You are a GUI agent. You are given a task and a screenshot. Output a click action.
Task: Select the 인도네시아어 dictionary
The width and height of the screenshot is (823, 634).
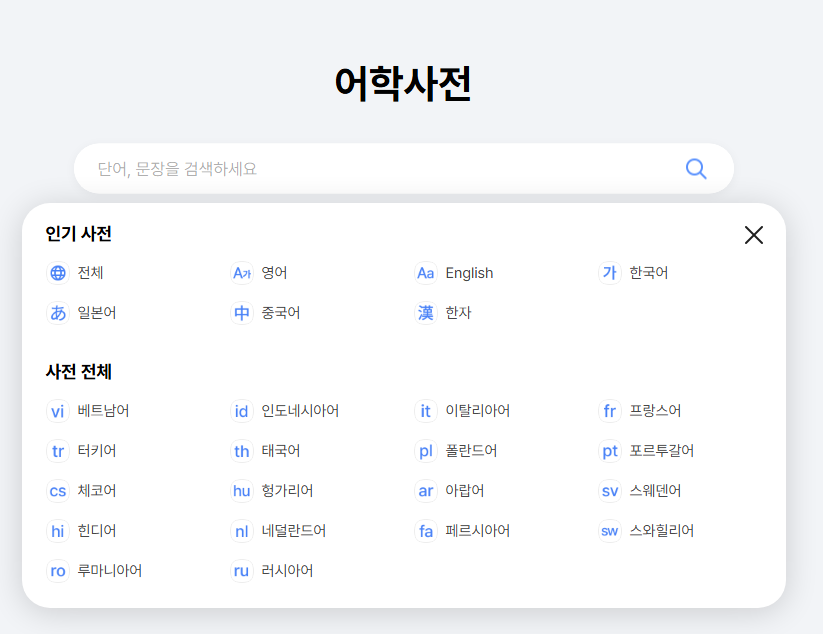(x=300, y=410)
